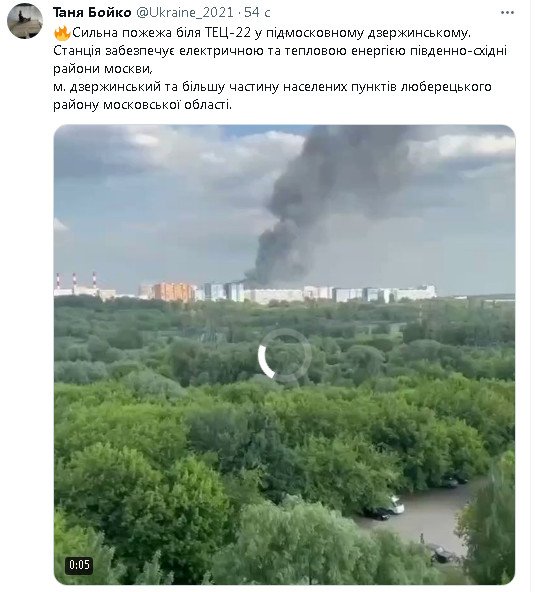Screen dimensions: 541x592
Task: Open the three-dot more options menu
Action: (507, 13)
